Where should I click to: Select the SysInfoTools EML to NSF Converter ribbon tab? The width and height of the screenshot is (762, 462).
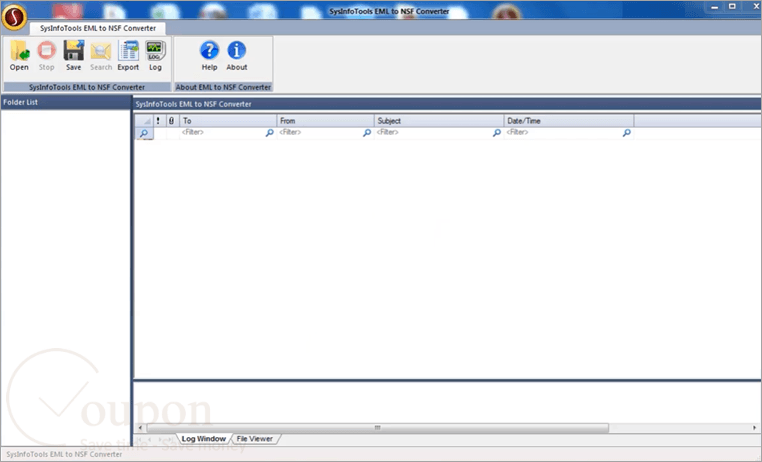(x=98, y=28)
